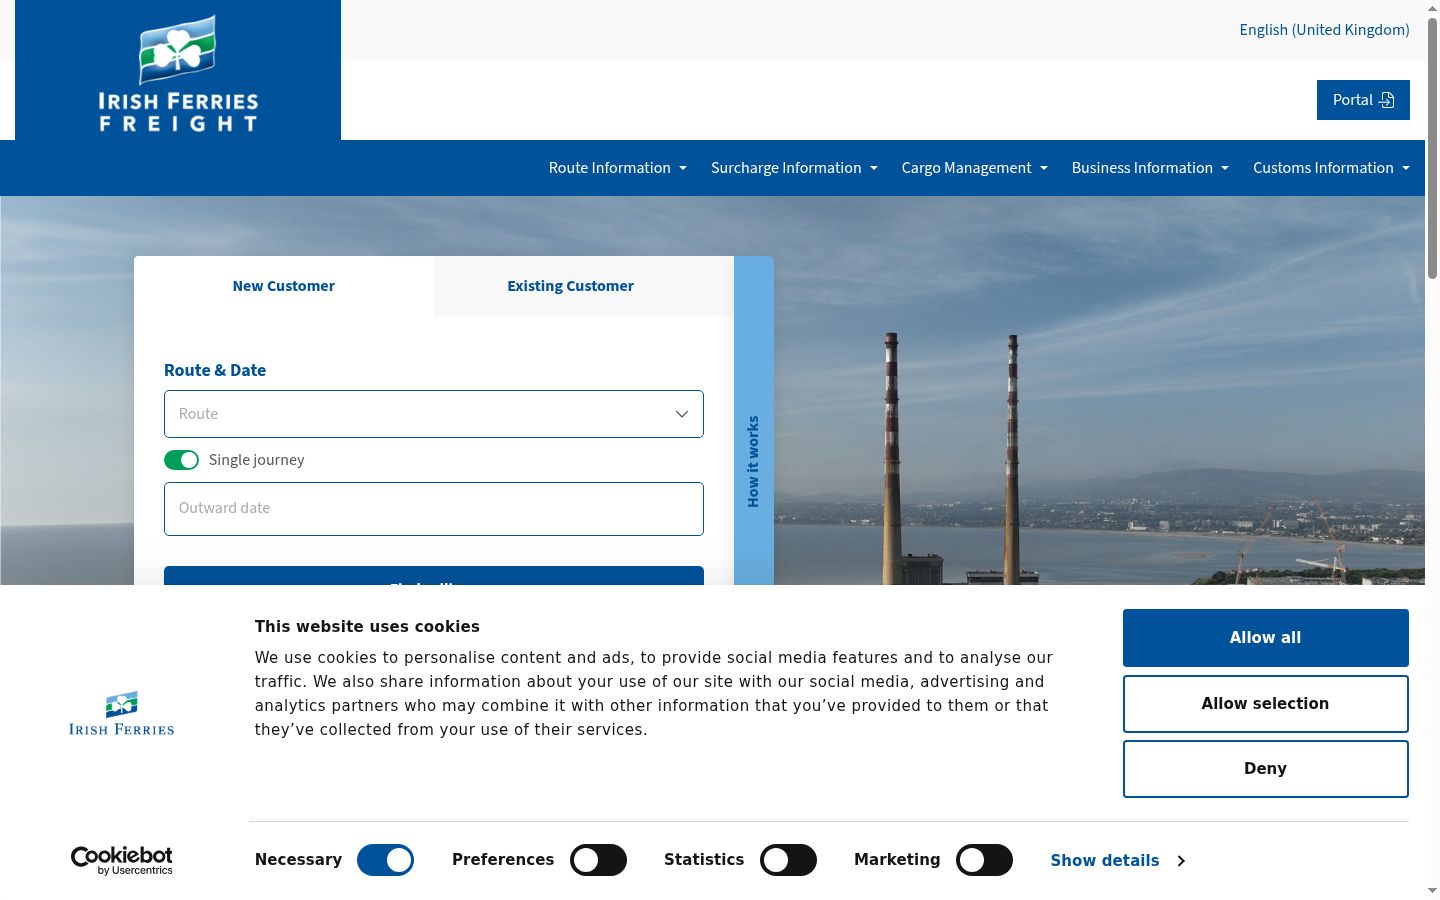
Task: Click the Irish Ferries logo in cookie banner
Action: click(x=122, y=714)
